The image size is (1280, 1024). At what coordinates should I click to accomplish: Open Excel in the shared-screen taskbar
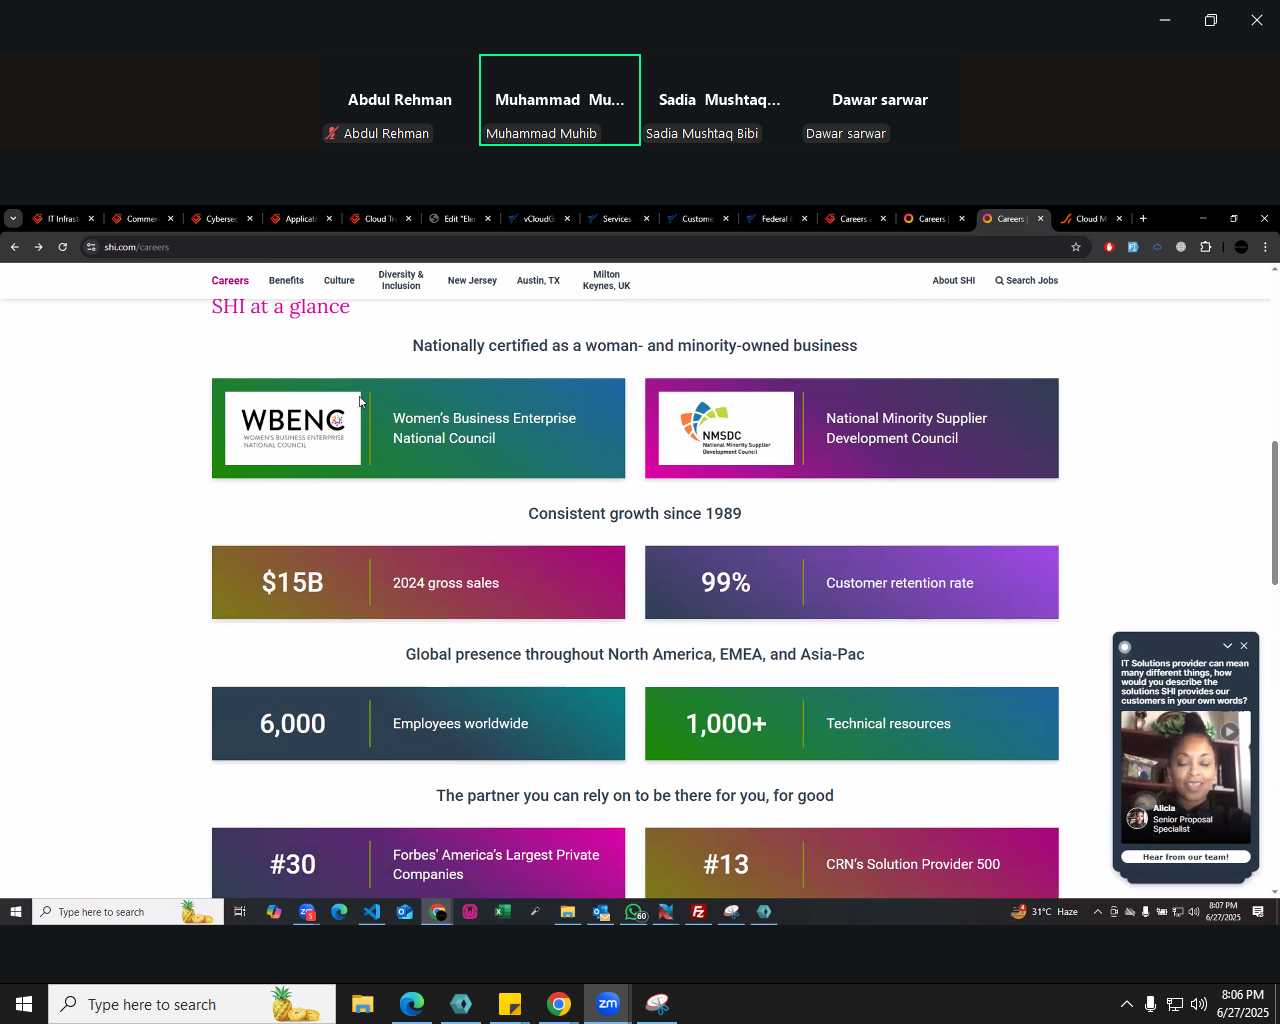coord(502,912)
